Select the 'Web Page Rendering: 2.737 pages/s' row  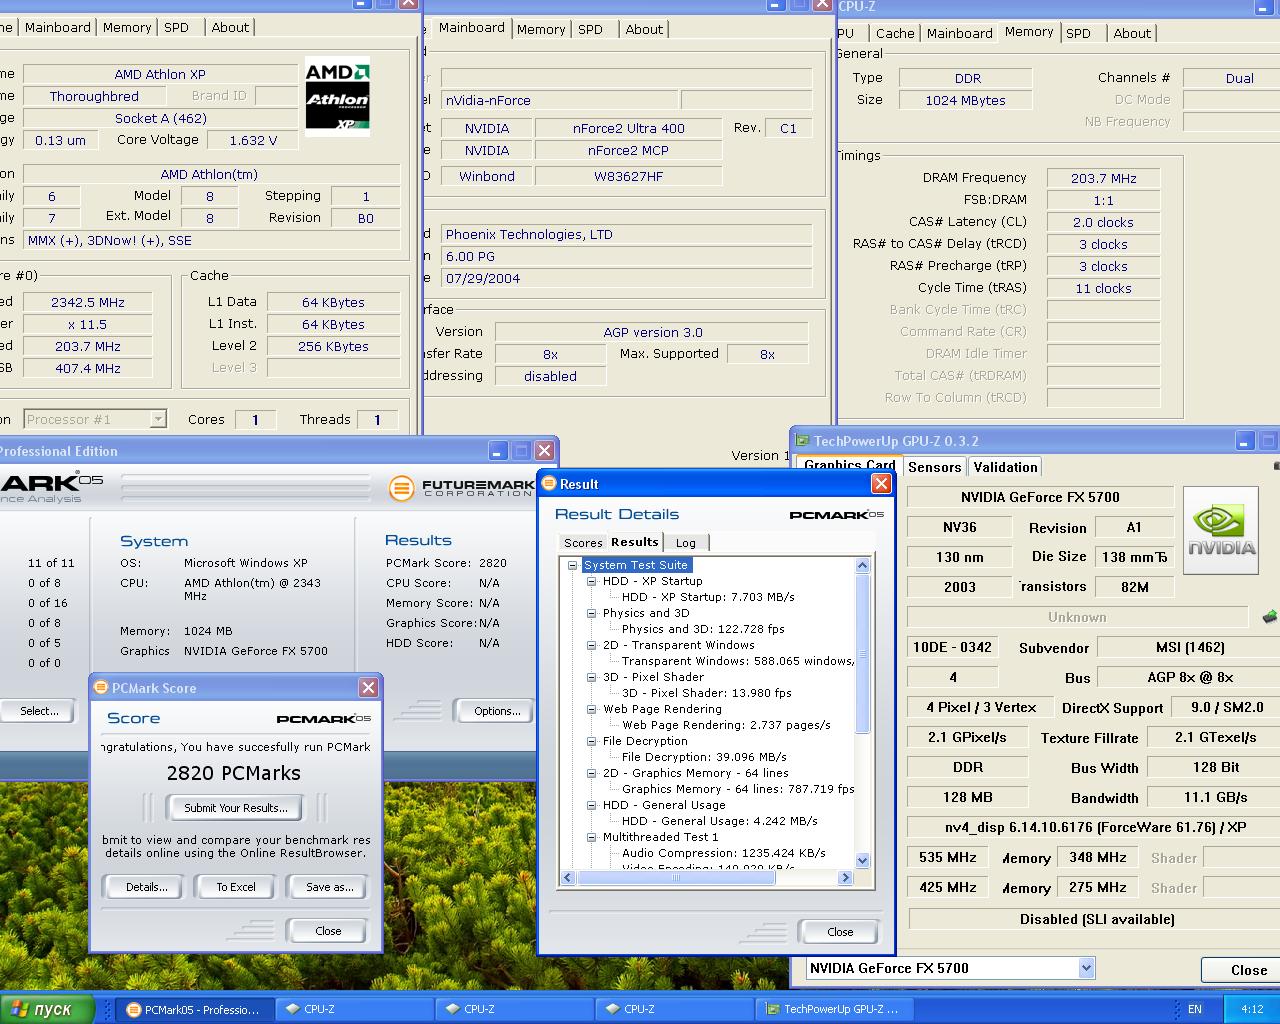pyautogui.click(x=726, y=725)
